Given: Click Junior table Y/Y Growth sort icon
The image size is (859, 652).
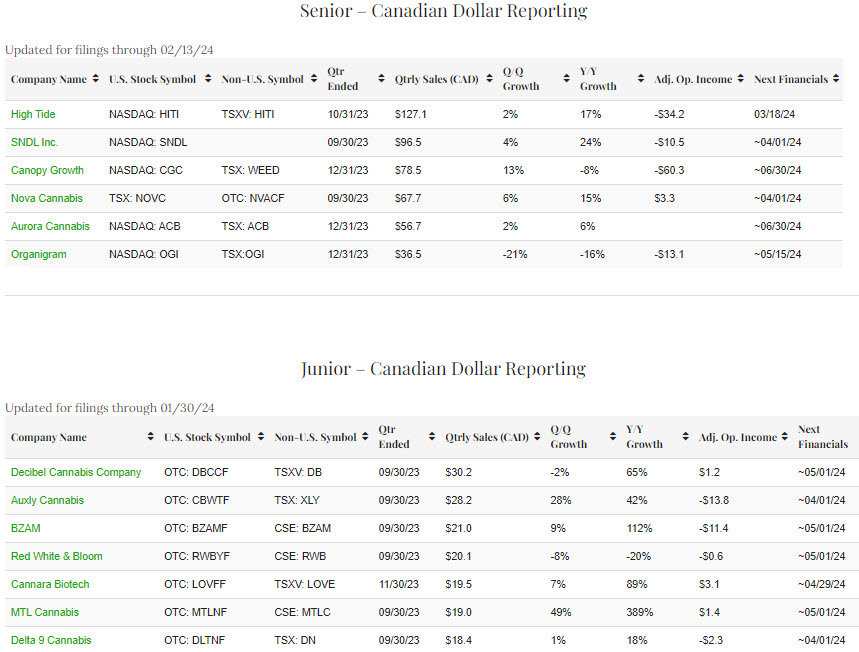Looking at the screenshot, I should pos(685,437).
